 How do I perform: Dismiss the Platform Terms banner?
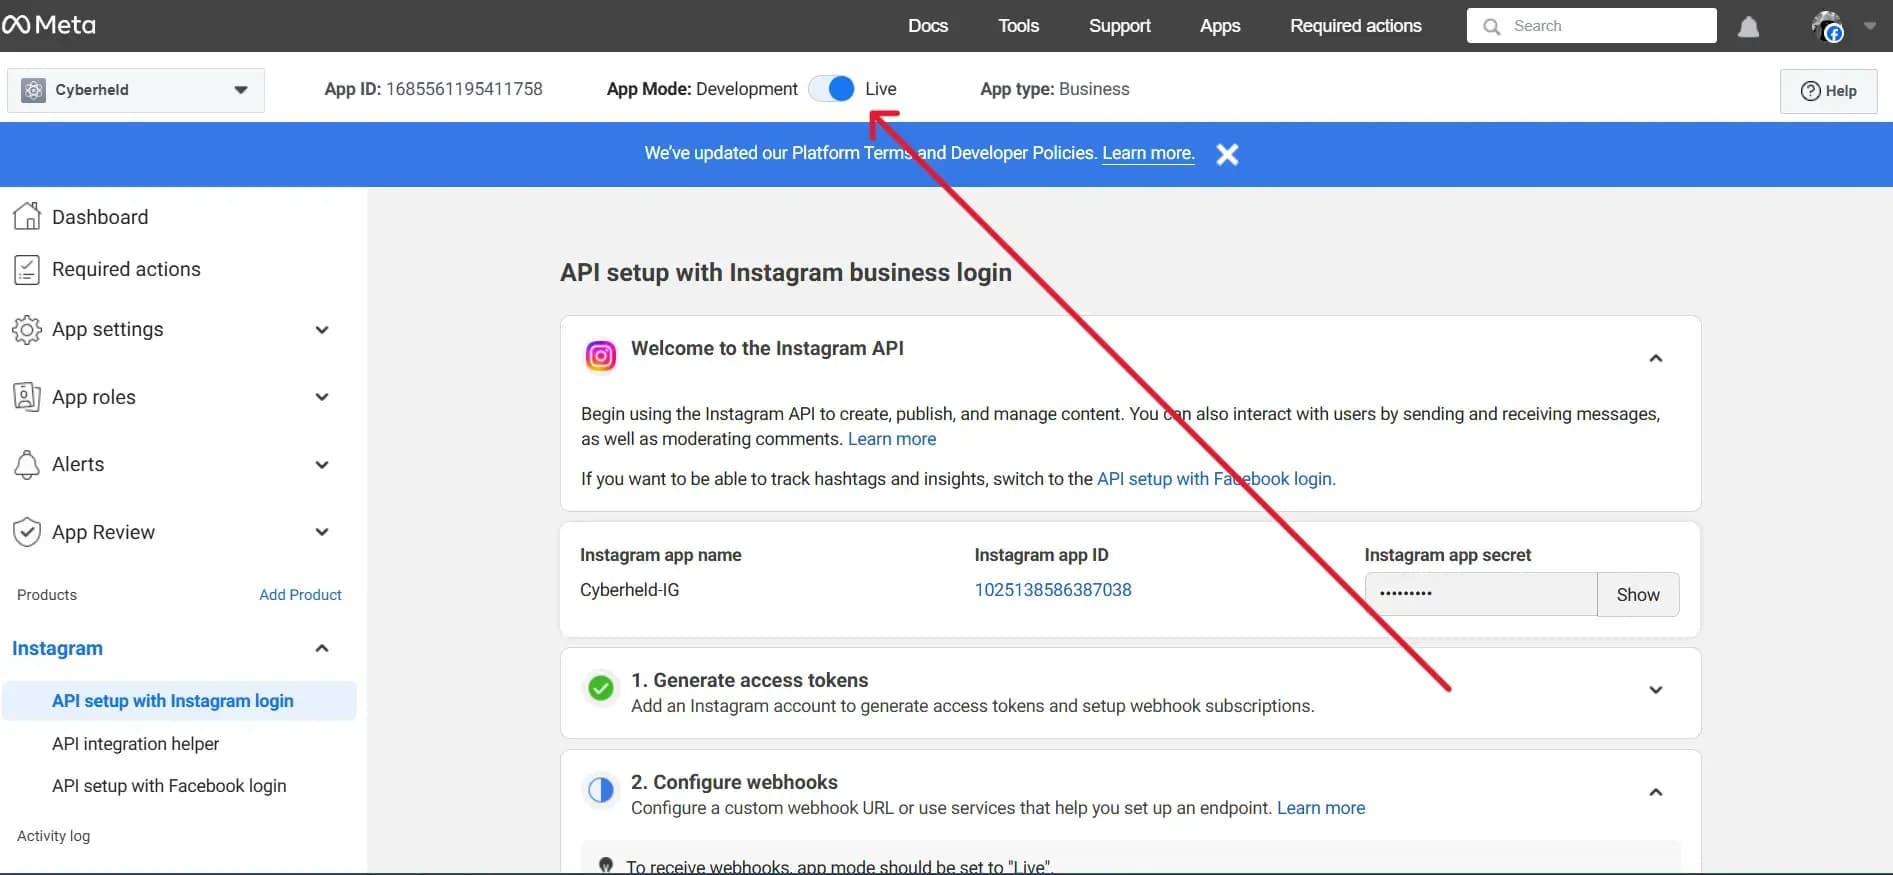(1227, 154)
